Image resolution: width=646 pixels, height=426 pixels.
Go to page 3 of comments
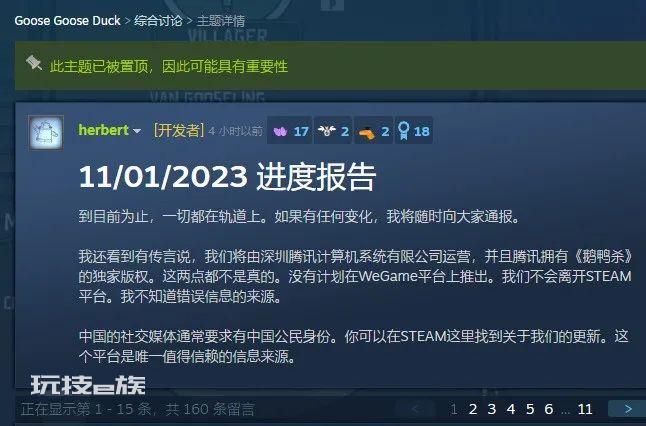click(492, 409)
